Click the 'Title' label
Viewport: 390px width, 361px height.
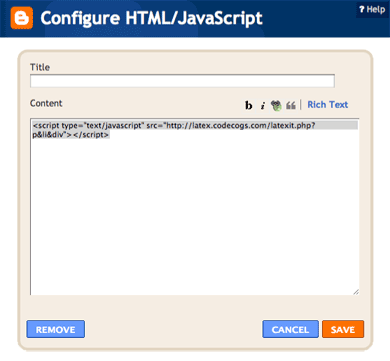pos(40,67)
